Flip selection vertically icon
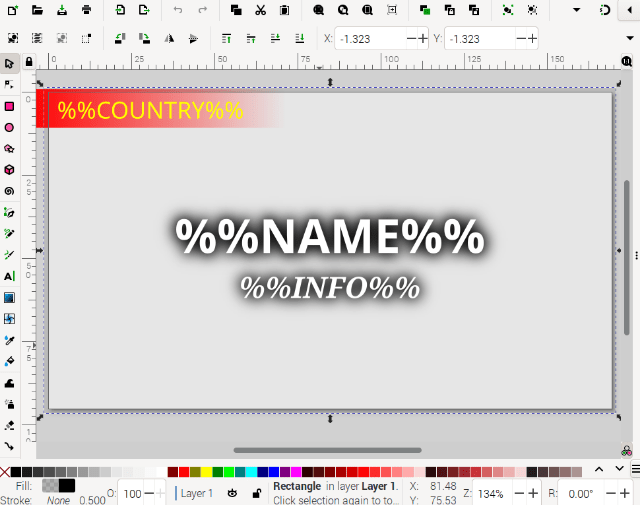The width and height of the screenshot is (640, 505). point(193,38)
